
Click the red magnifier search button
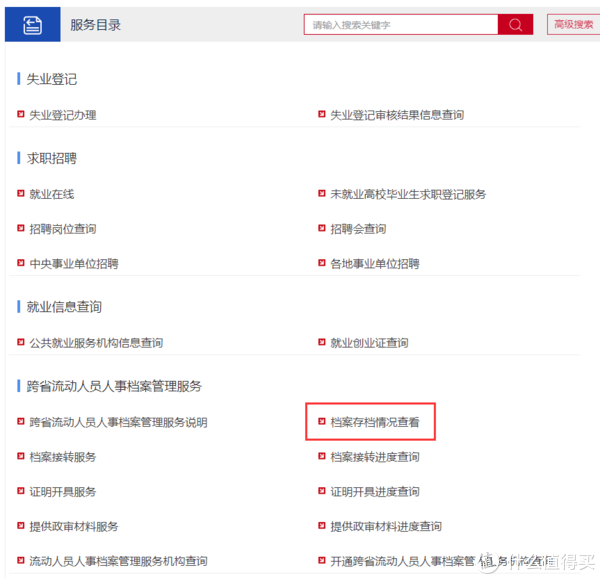tap(515, 25)
